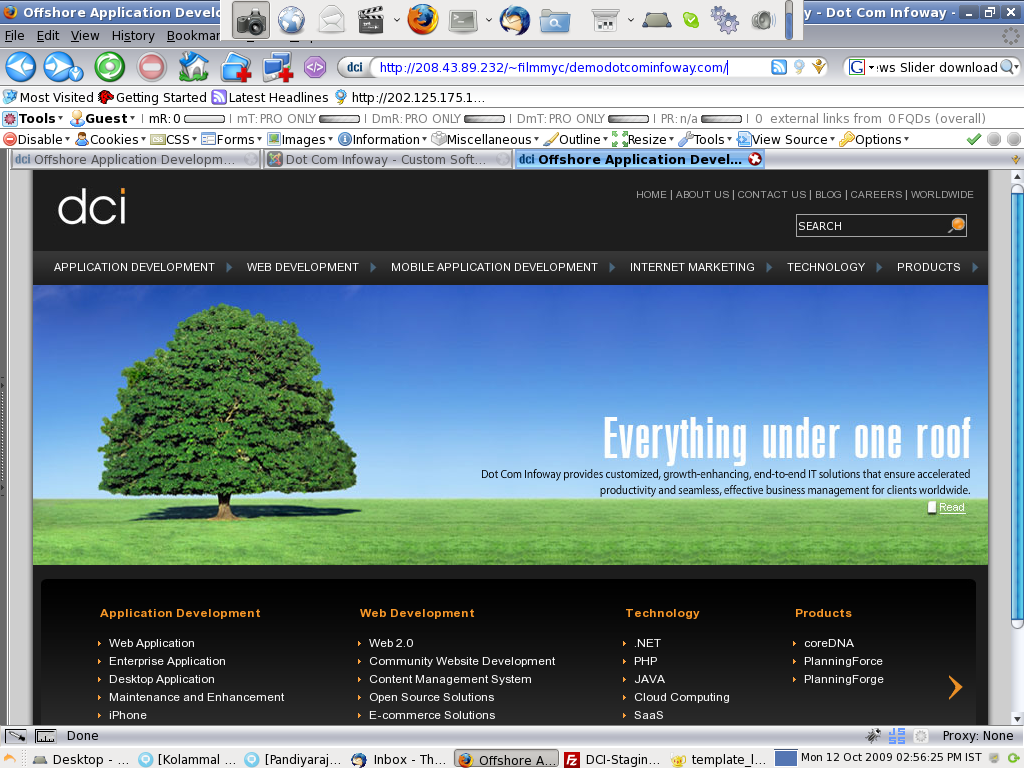
Task: Click the Read link on the banner
Action: point(952,507)
